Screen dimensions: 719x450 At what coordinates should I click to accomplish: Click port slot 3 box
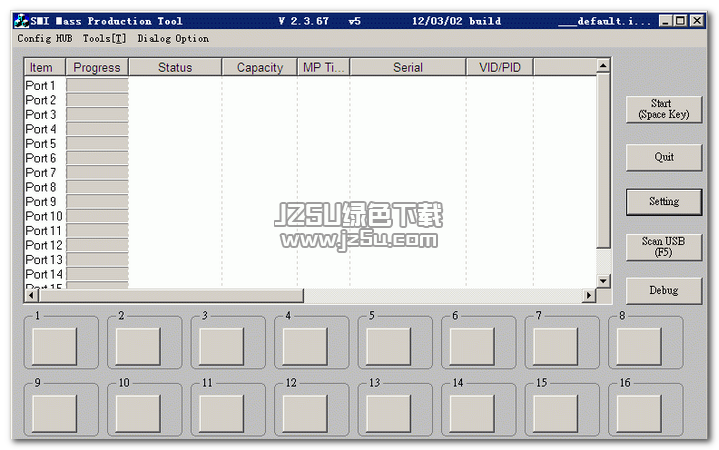pos(221,346)
